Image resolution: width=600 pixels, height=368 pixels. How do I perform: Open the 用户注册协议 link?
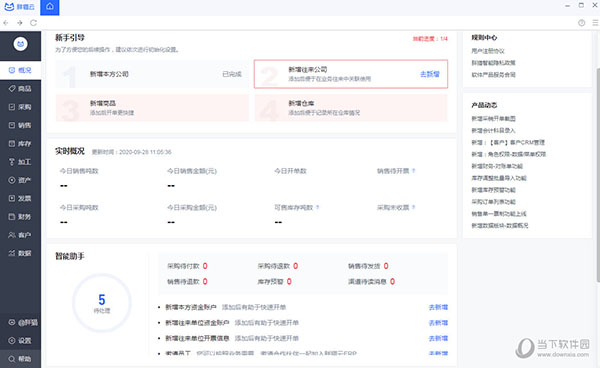(x=488, y=51)
